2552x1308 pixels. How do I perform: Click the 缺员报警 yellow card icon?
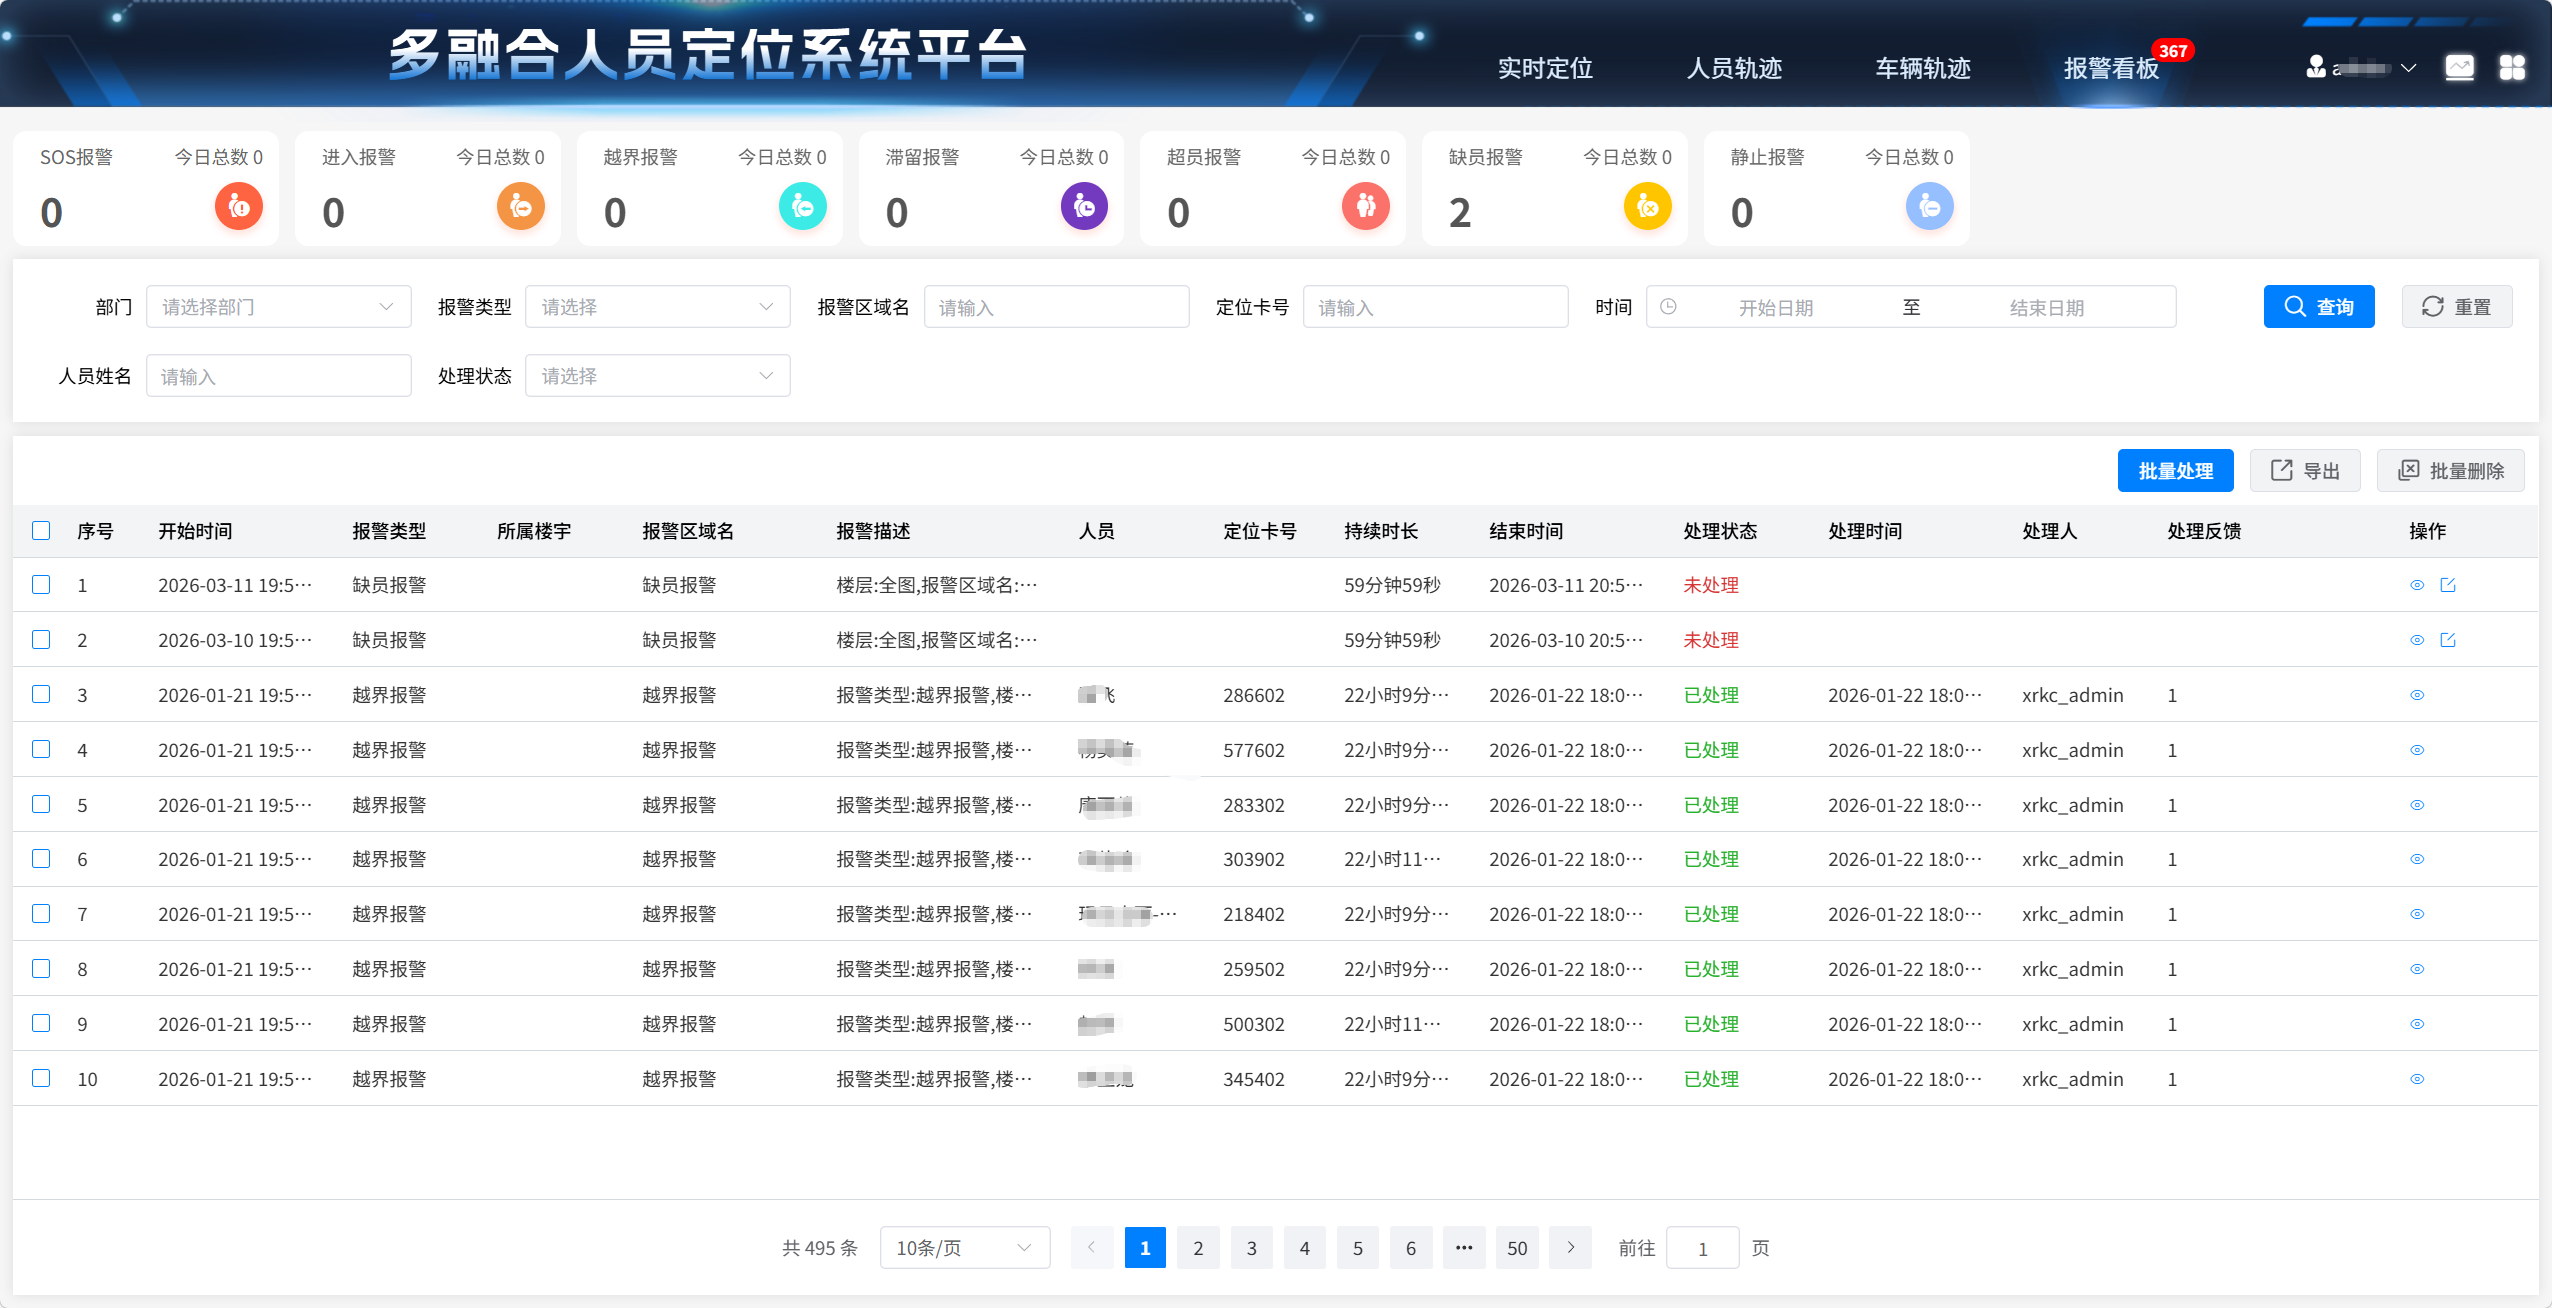[x=1647, y=206]
